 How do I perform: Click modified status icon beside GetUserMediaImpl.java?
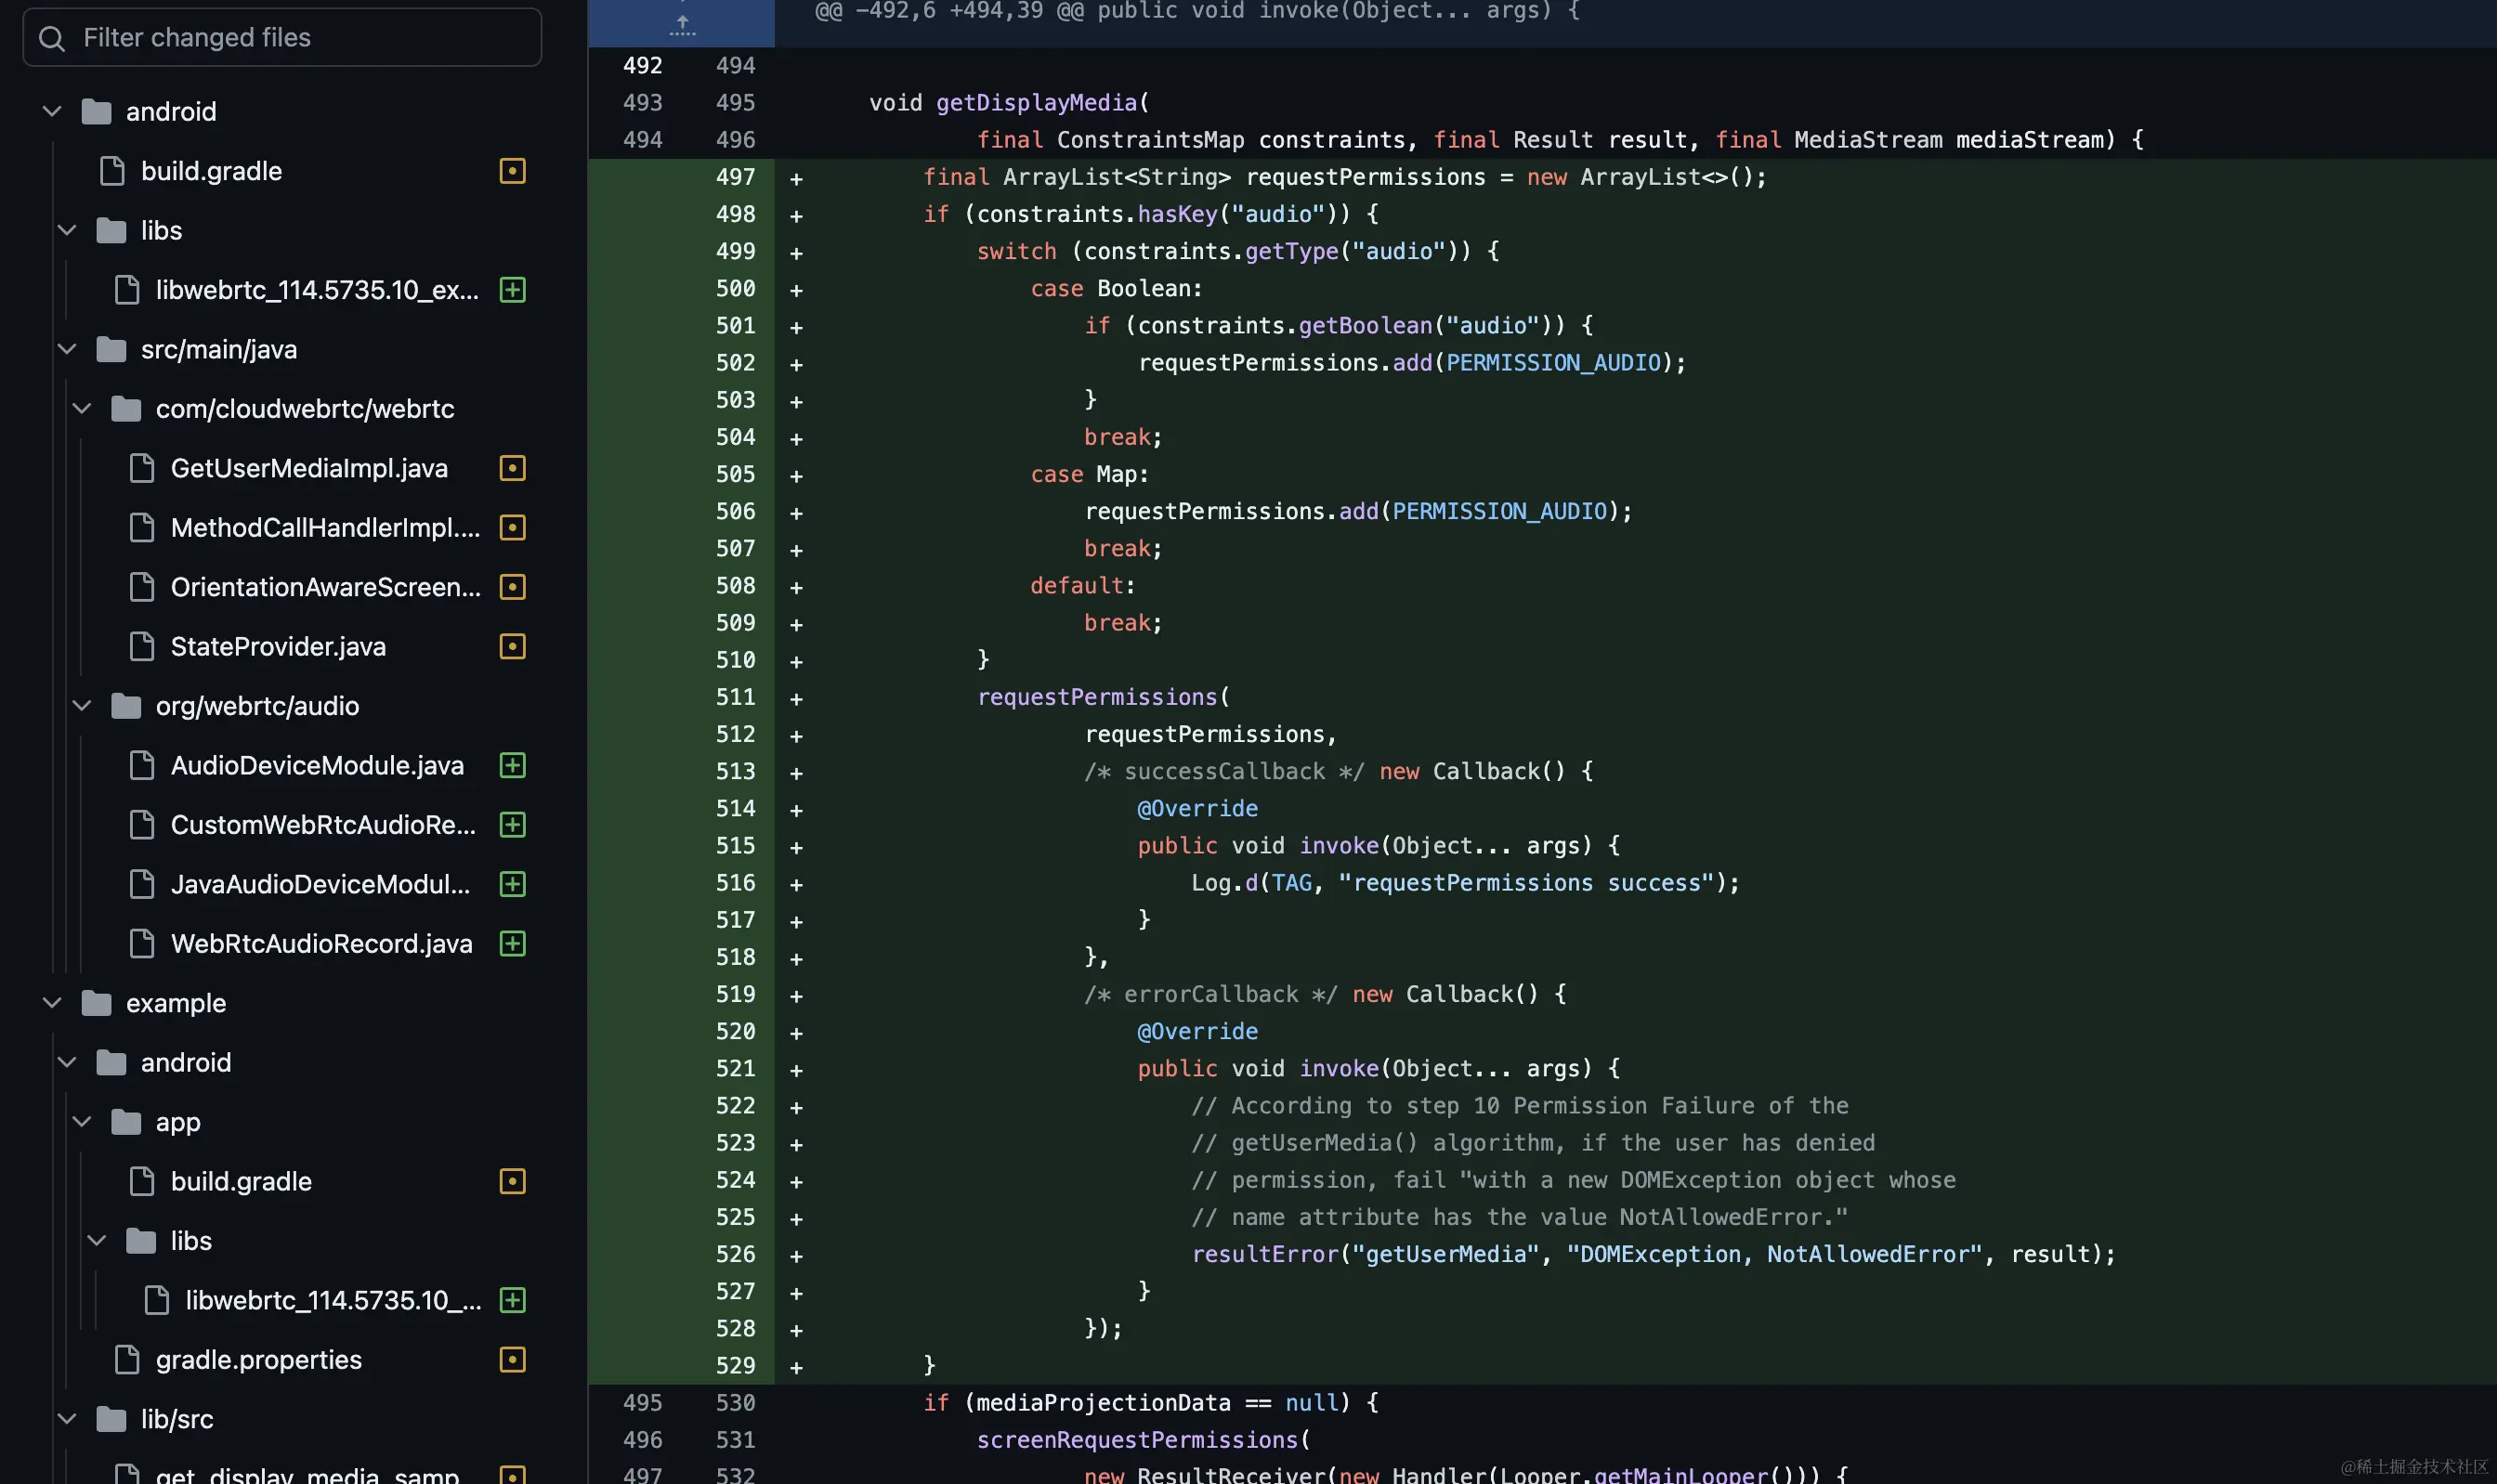coord(512,468)
